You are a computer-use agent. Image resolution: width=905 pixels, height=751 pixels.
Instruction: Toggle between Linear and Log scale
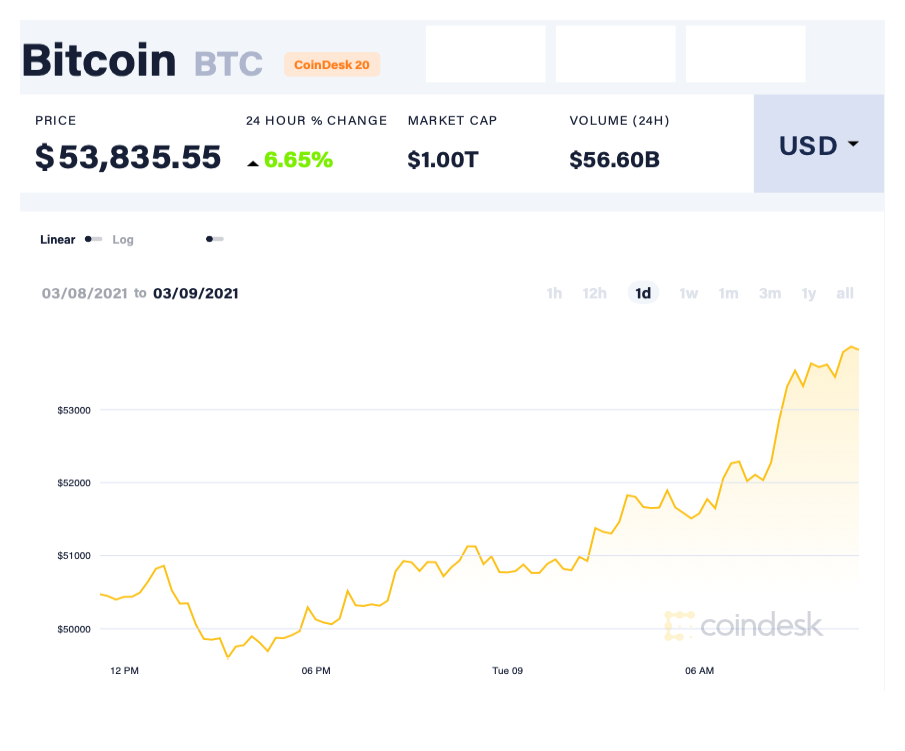pos(92,240)
